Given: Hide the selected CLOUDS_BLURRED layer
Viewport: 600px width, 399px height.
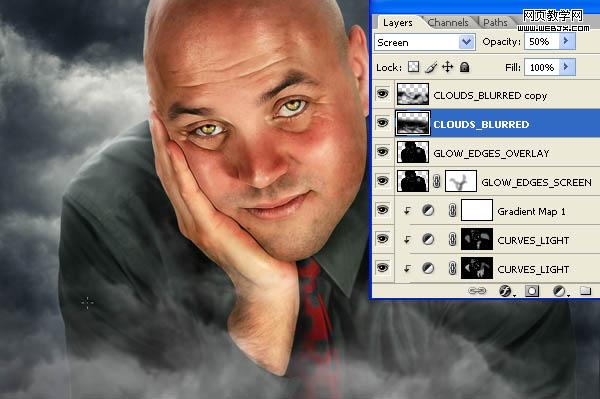Looking at the screenshot, I should (382, 123).
